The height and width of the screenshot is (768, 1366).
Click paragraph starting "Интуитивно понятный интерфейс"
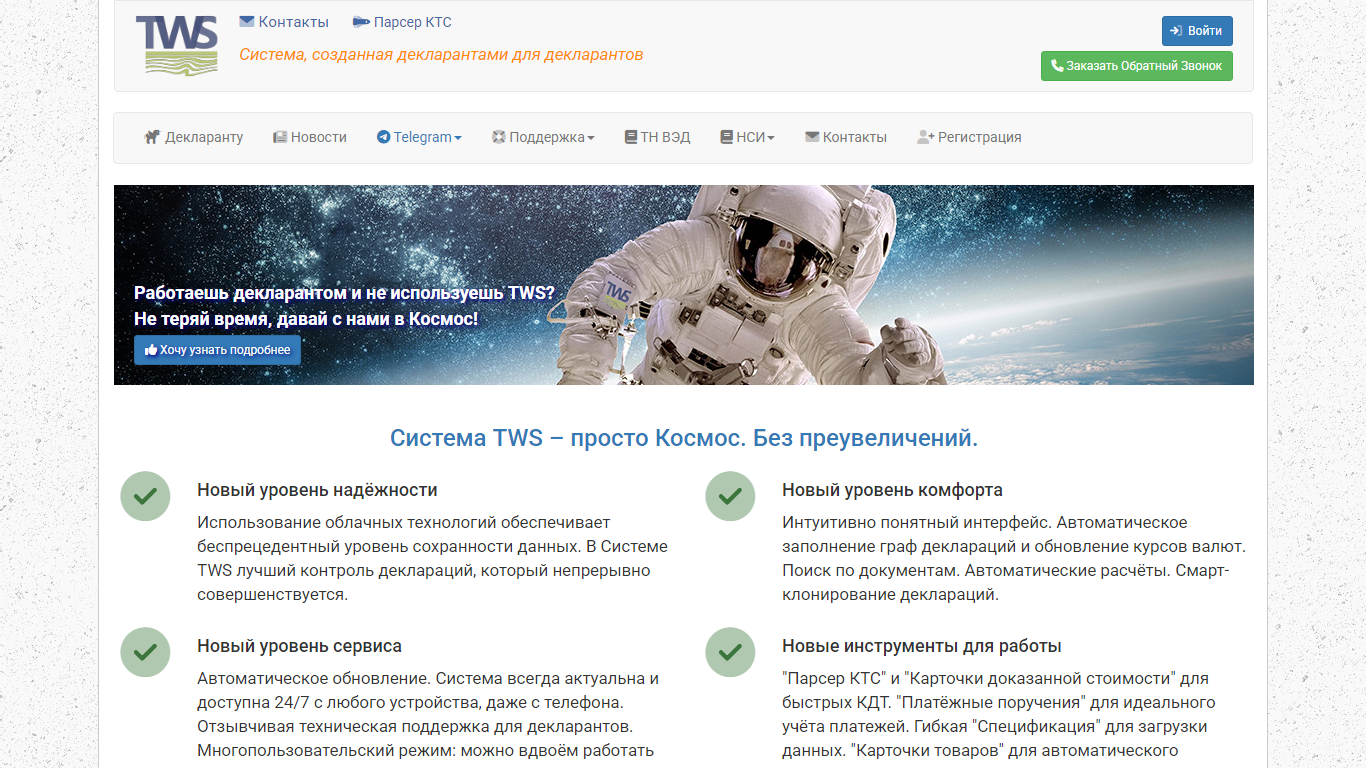[x=1014, y=558]
